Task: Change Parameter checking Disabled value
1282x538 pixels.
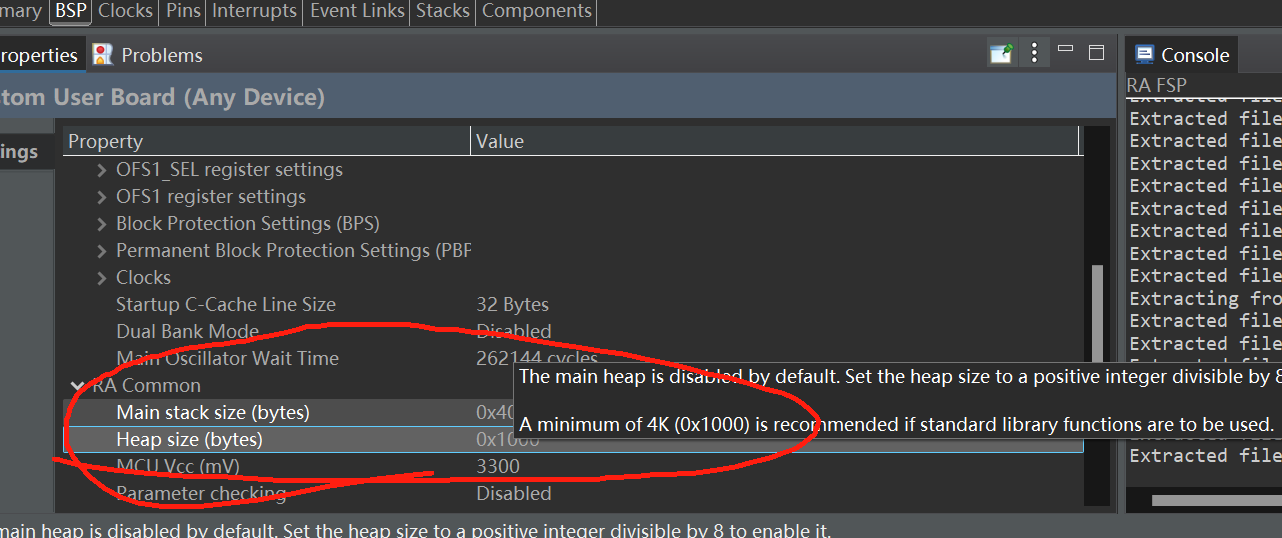Action: (513, 493)
